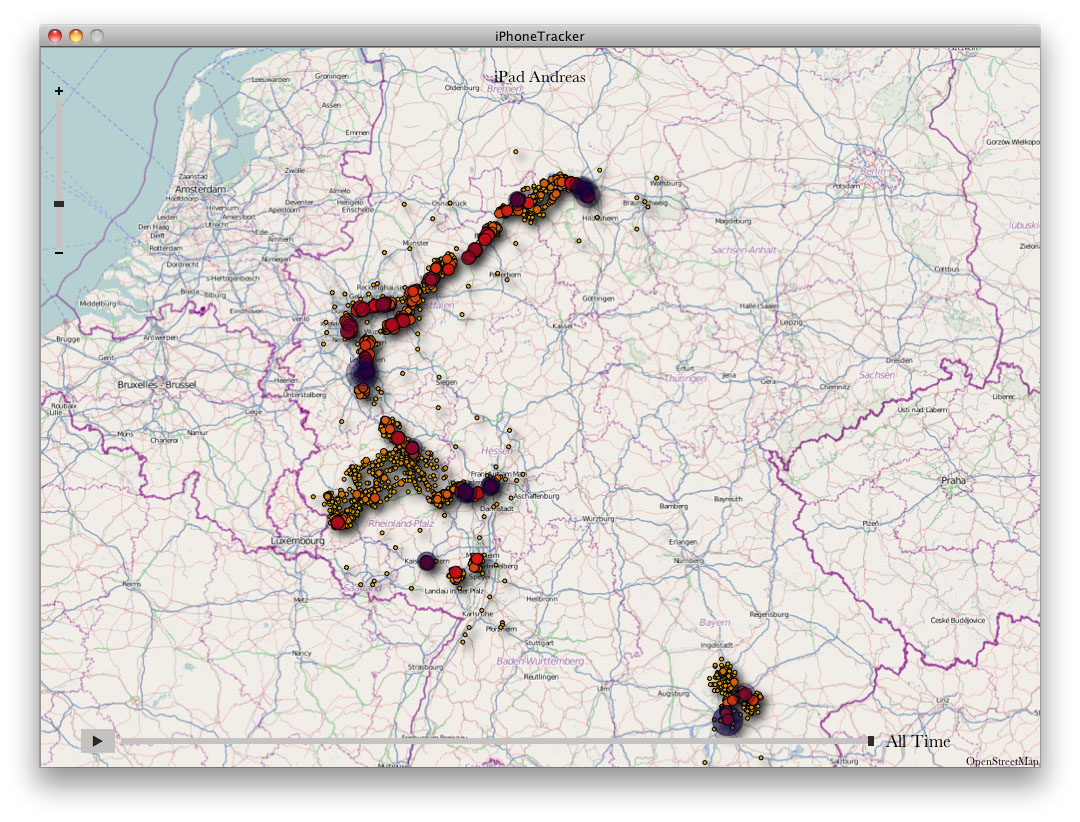Click the Bayern region label
The image size is (1080, 822).
[x=714, y=622]
